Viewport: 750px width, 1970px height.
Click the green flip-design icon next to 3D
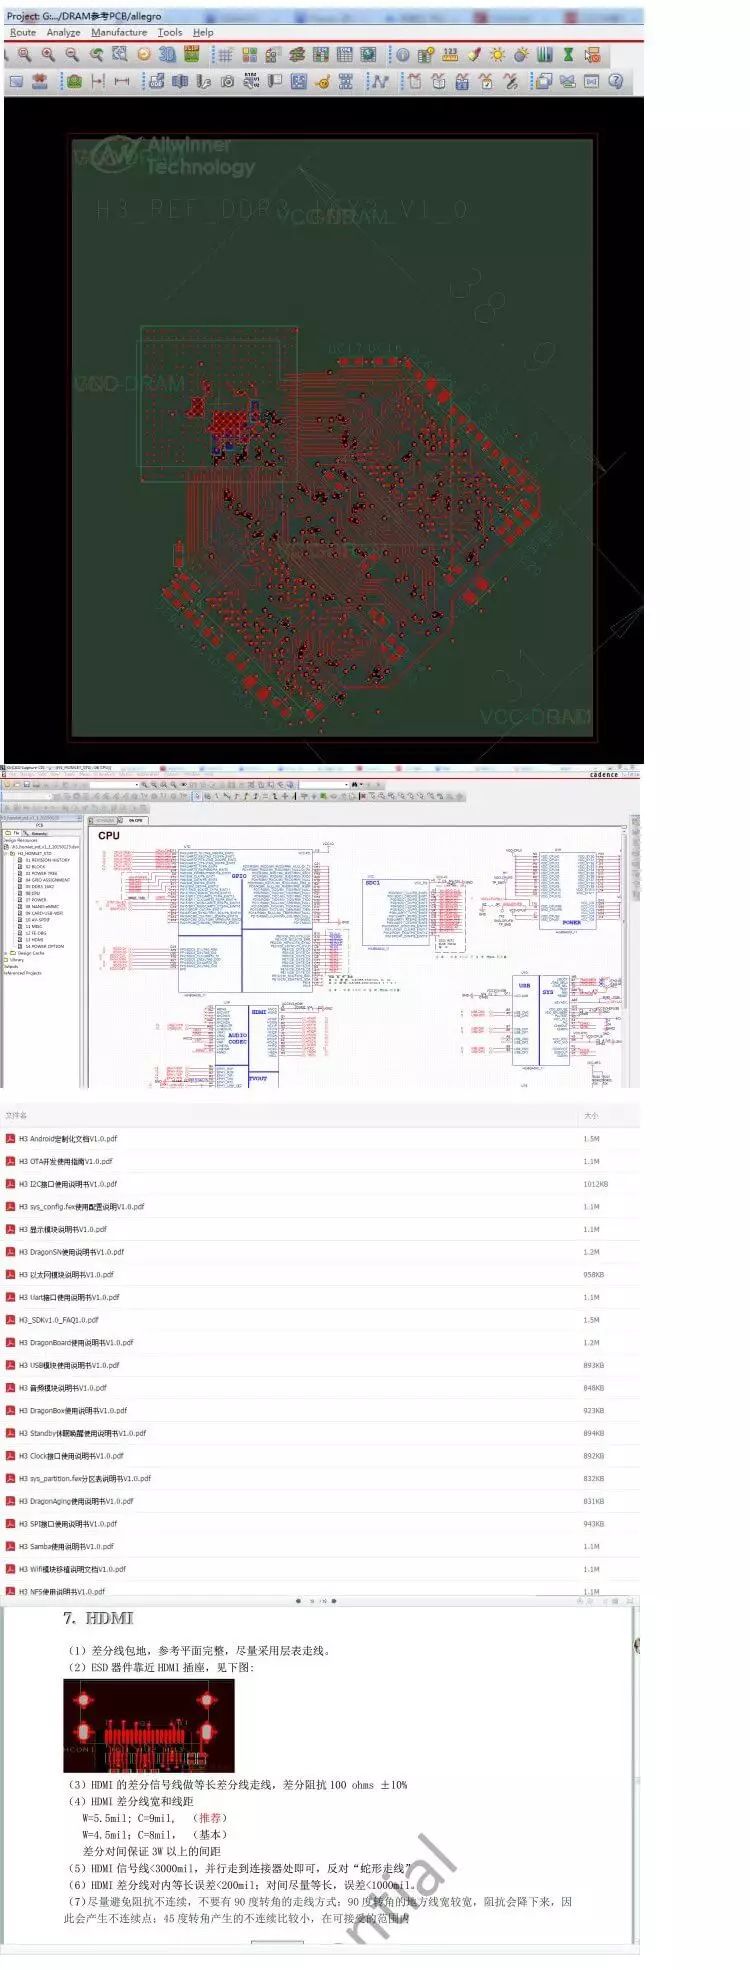tap(193, 55)
